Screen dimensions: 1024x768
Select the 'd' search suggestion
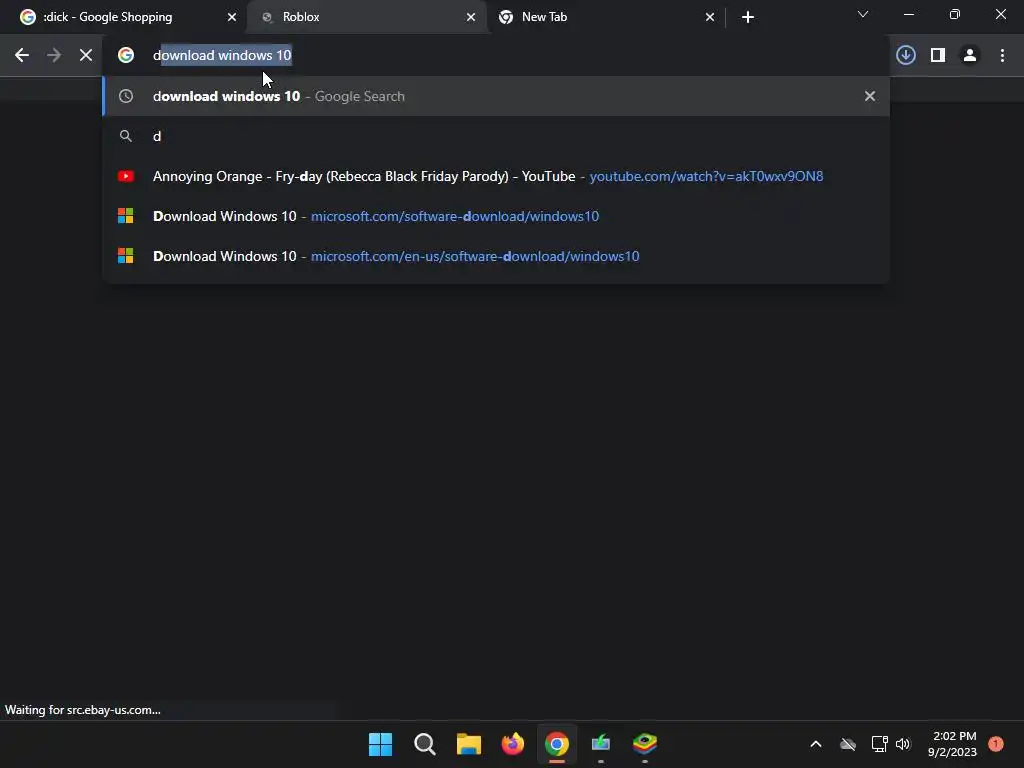(496, 136)
